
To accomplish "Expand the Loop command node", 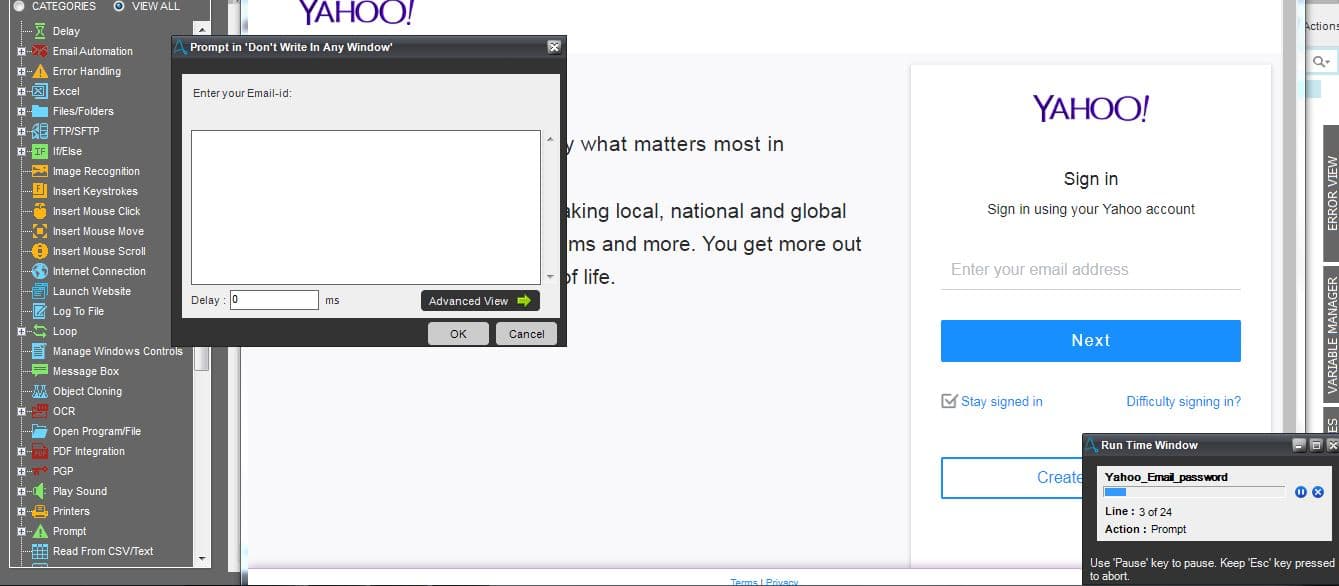I will [x=21, y=331].
